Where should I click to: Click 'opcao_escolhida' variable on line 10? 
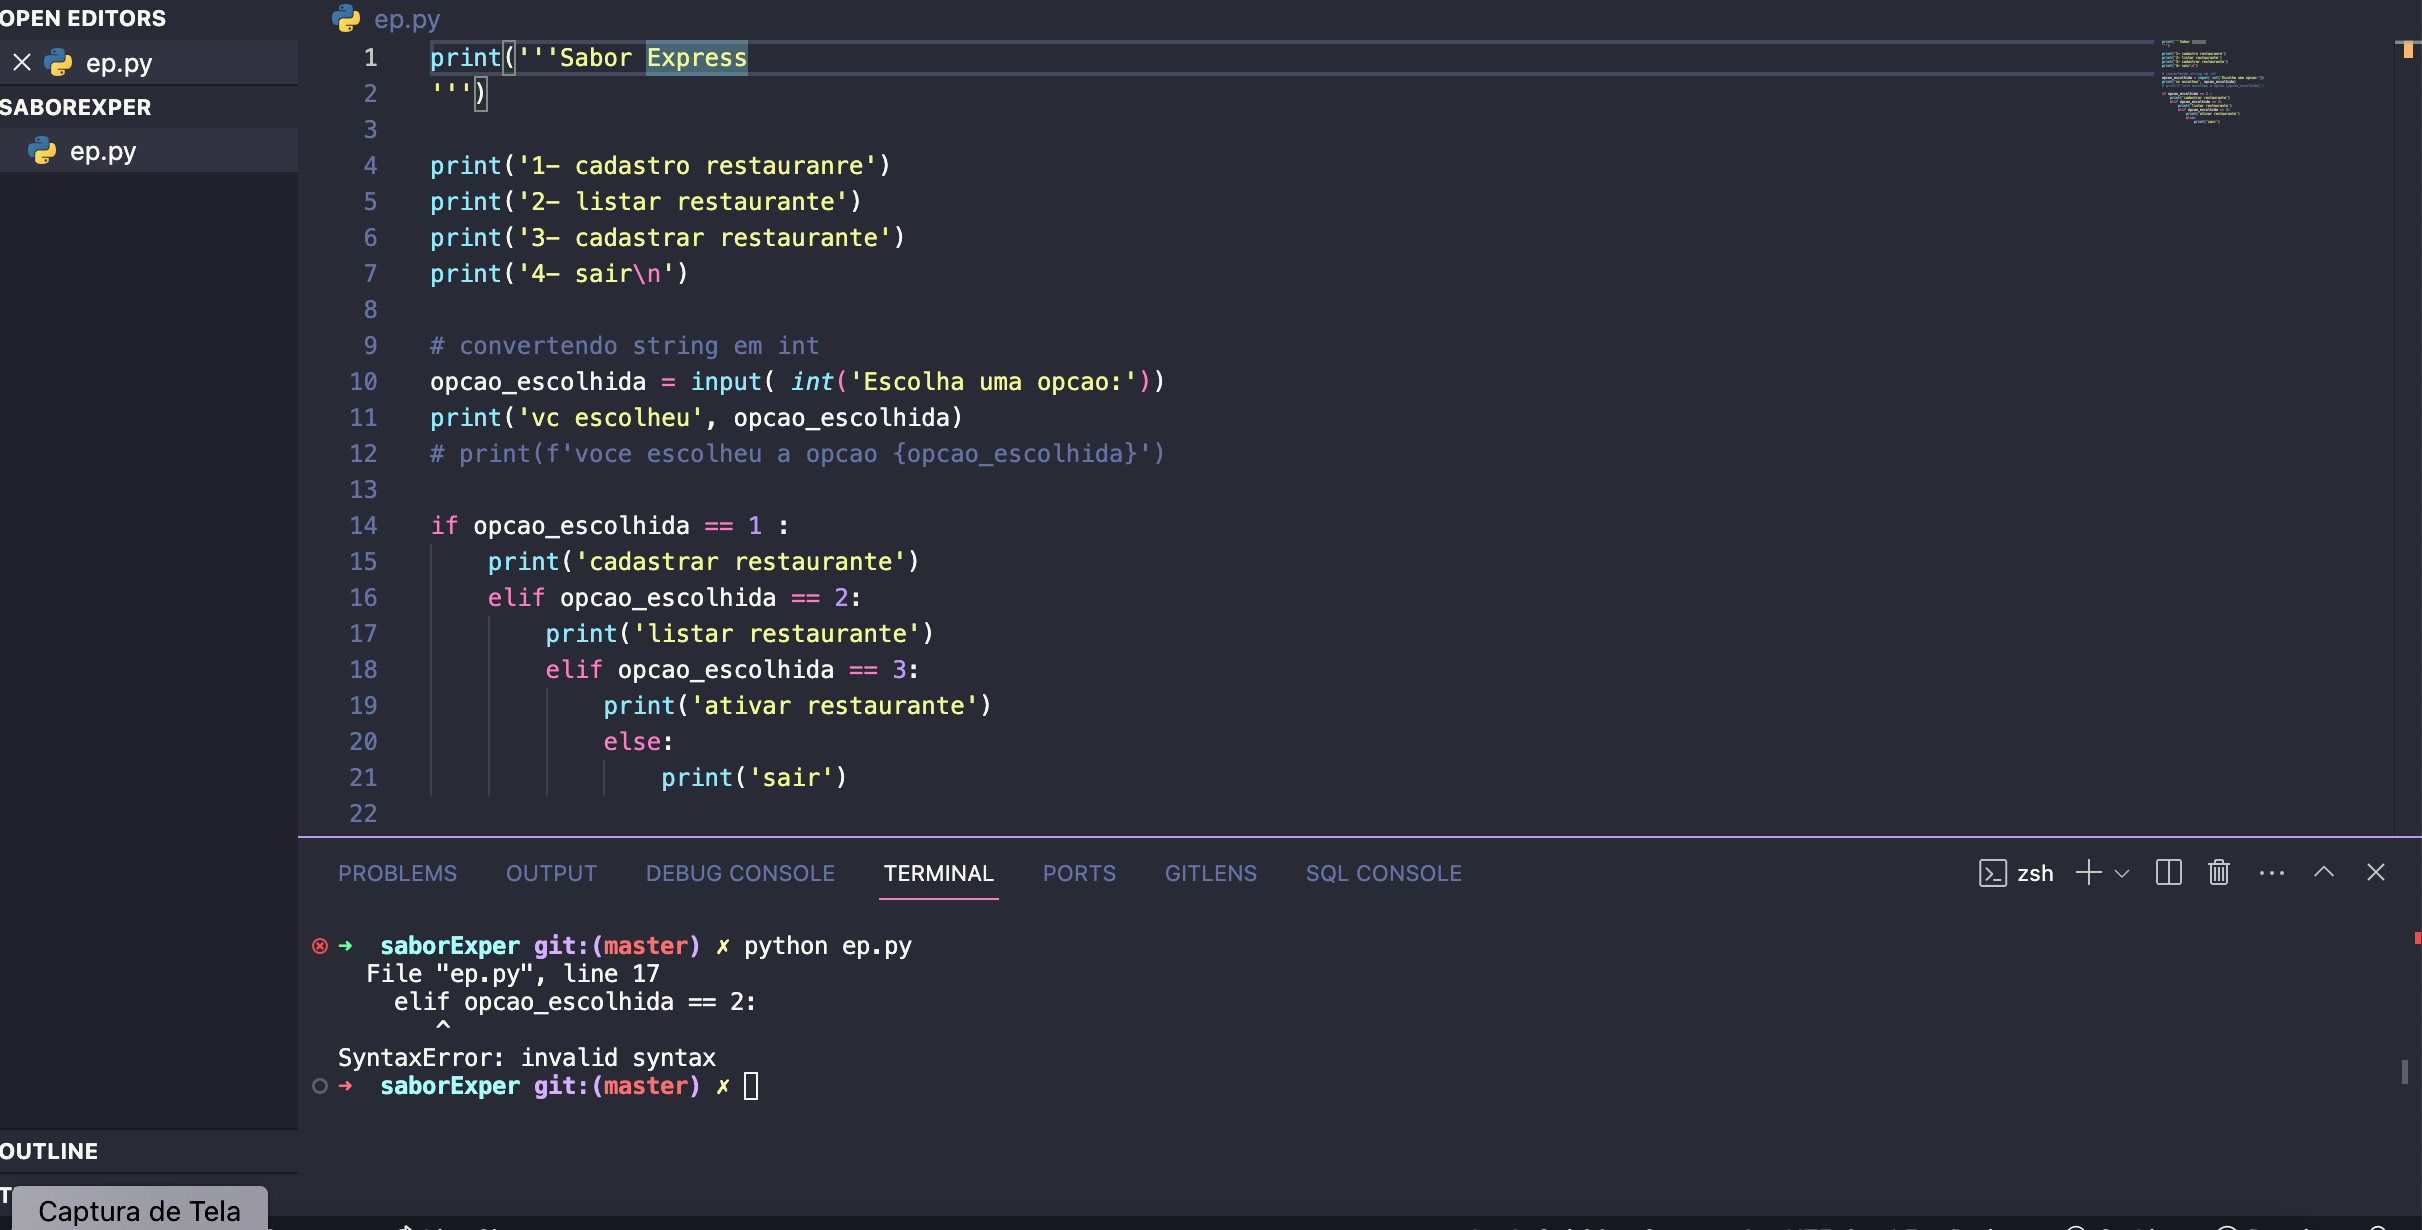[538, 382]
